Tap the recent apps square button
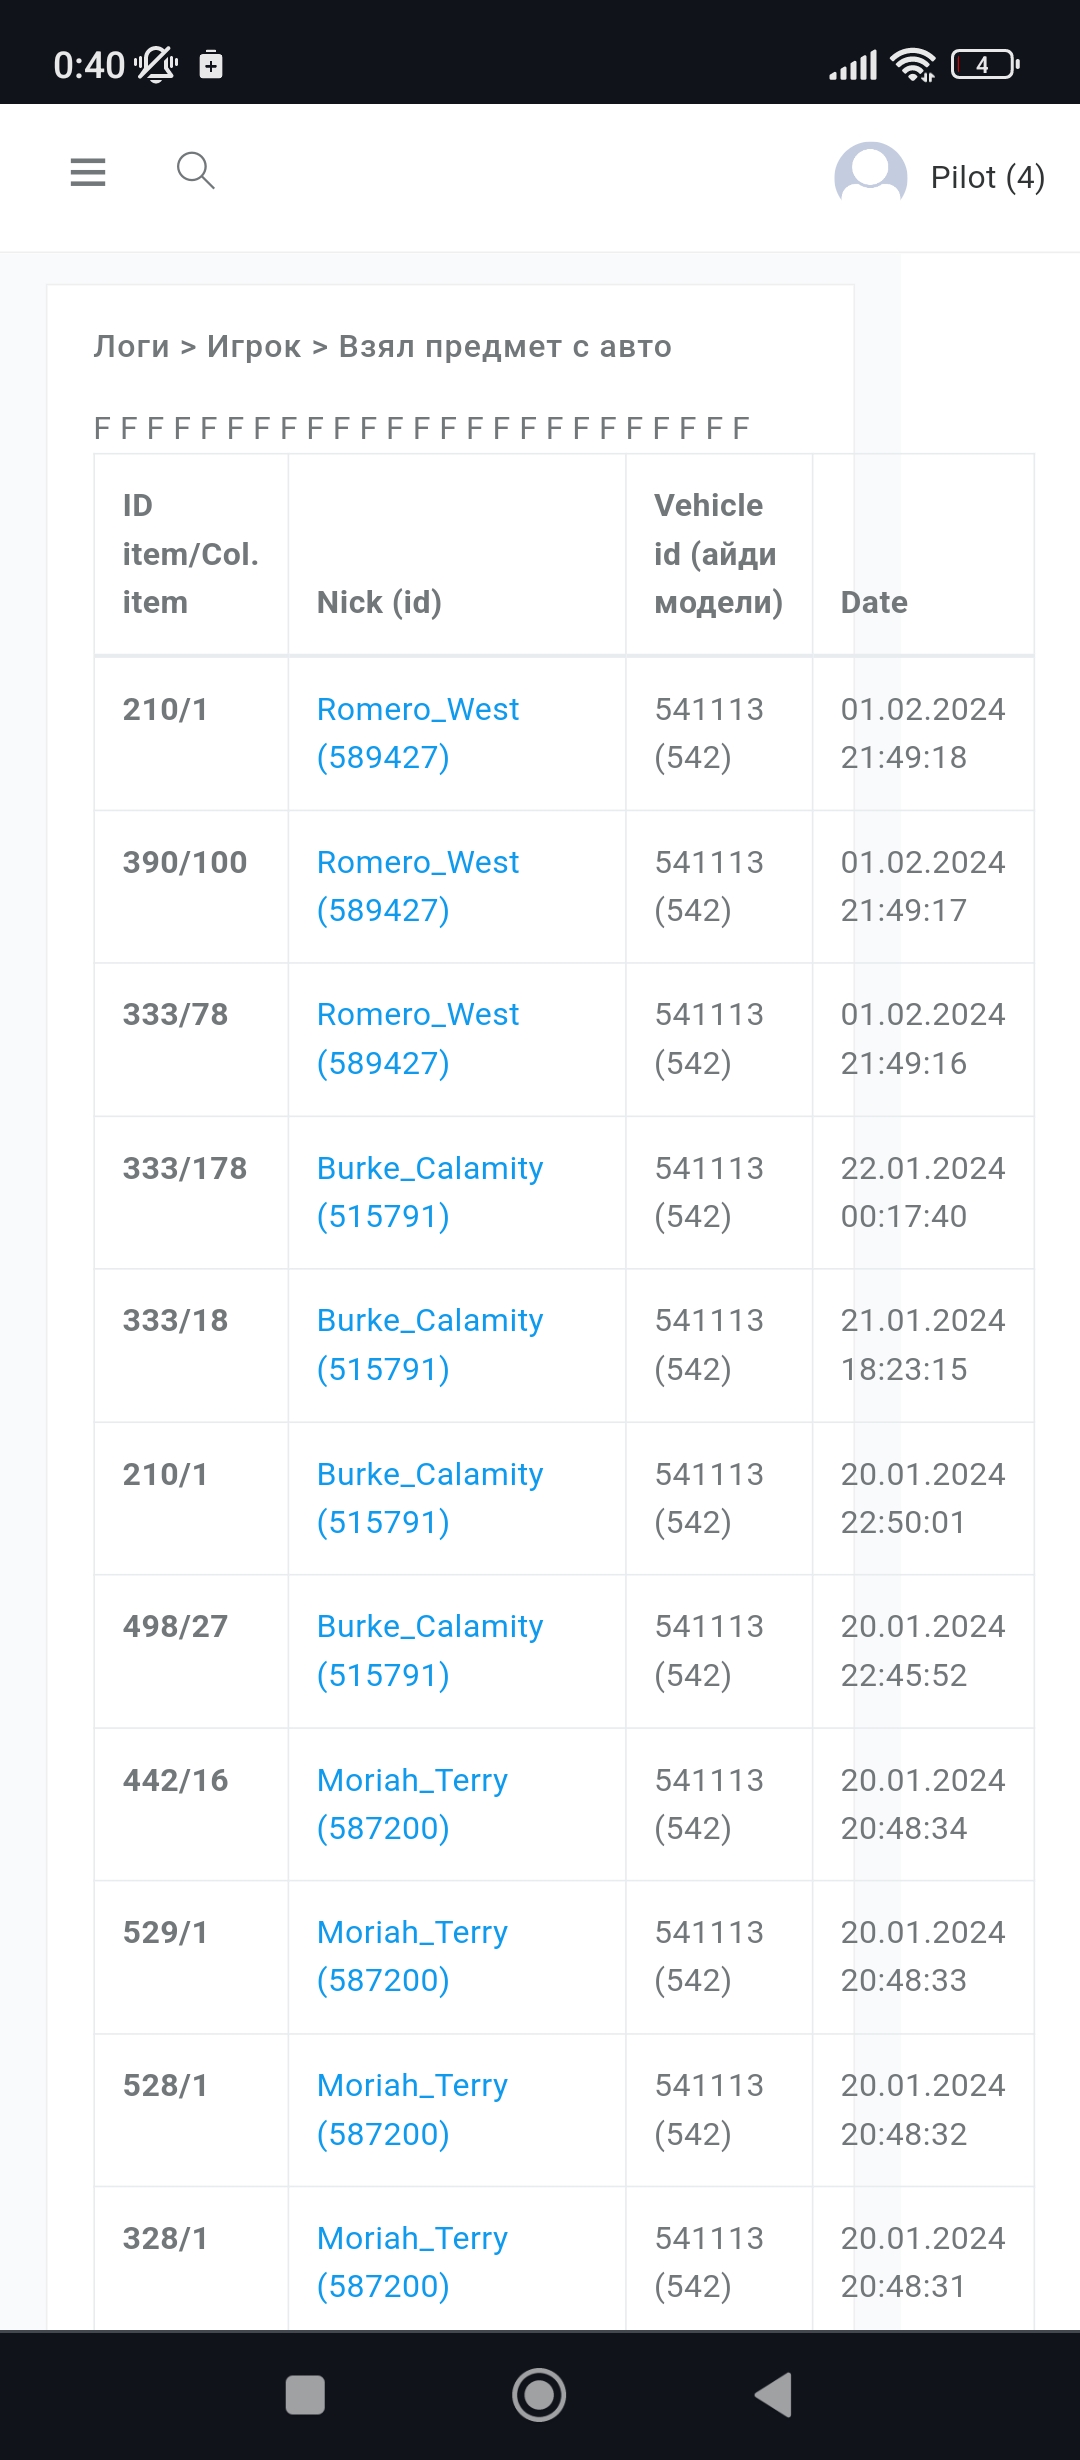The height and width of the screenshot is (2460, 1080). tap(305, 2395)
